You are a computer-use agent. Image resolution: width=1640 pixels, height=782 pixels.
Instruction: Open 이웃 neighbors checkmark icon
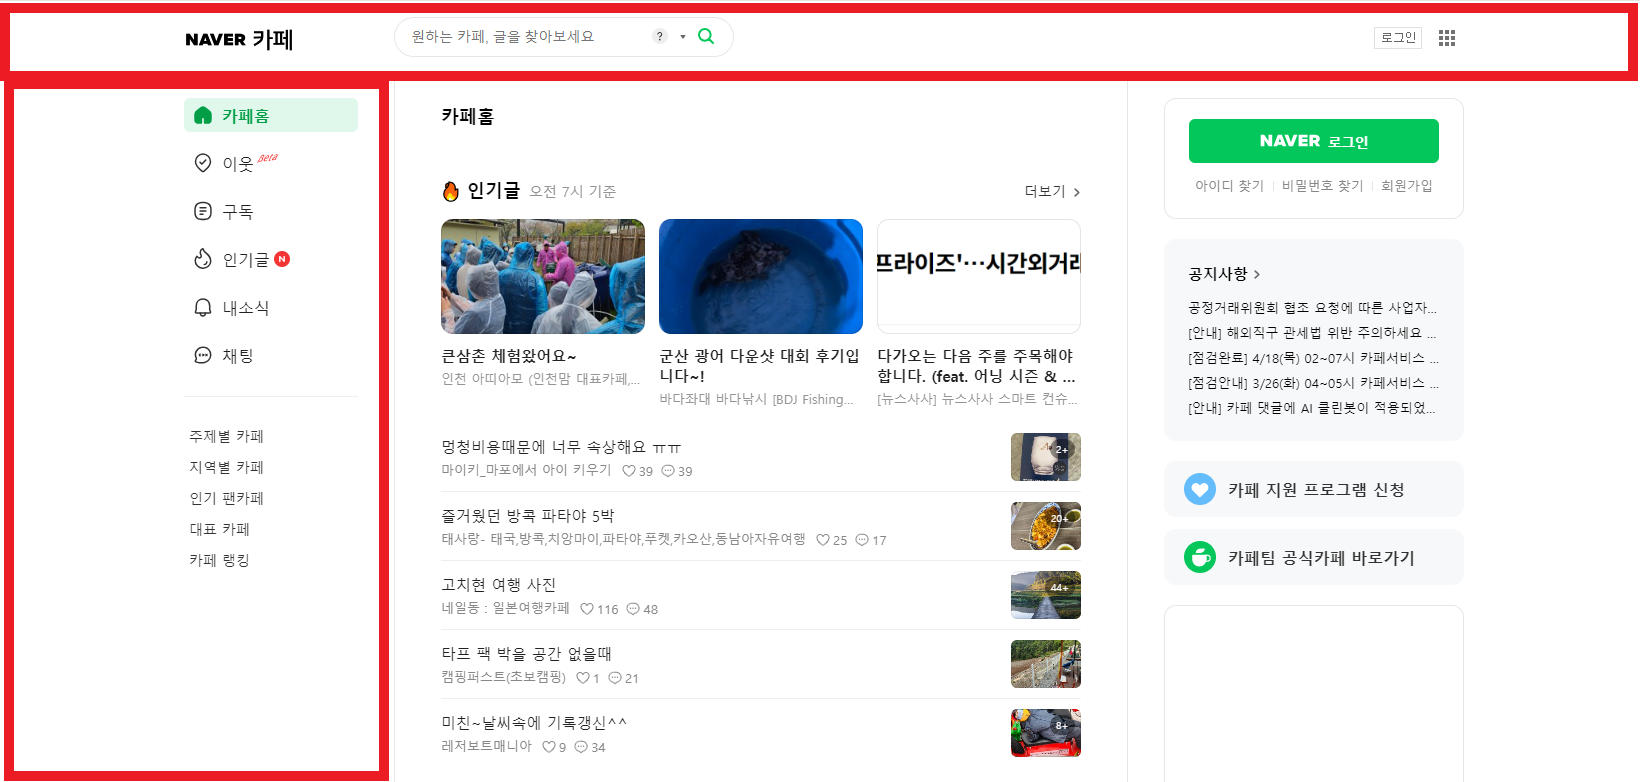point(203,163)
